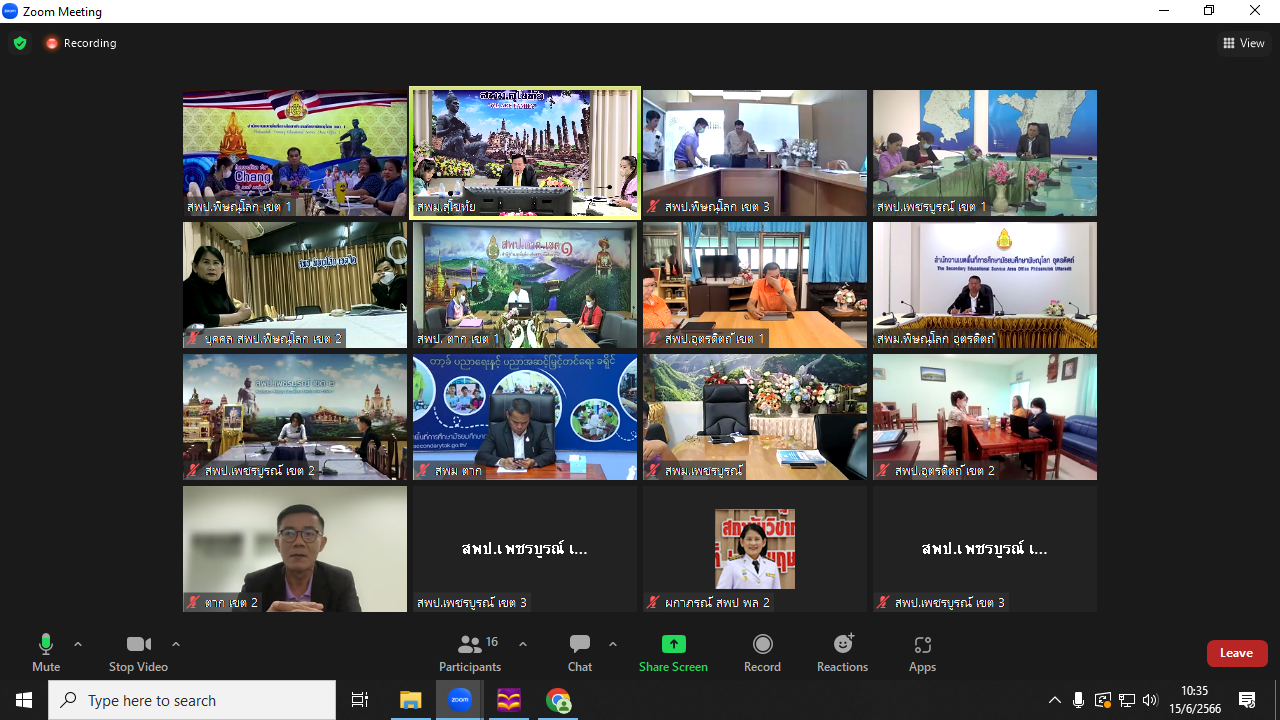Screen dimensions: 1280x720
Task: Toggle Stop Video camera button
Action: (138, 652)
